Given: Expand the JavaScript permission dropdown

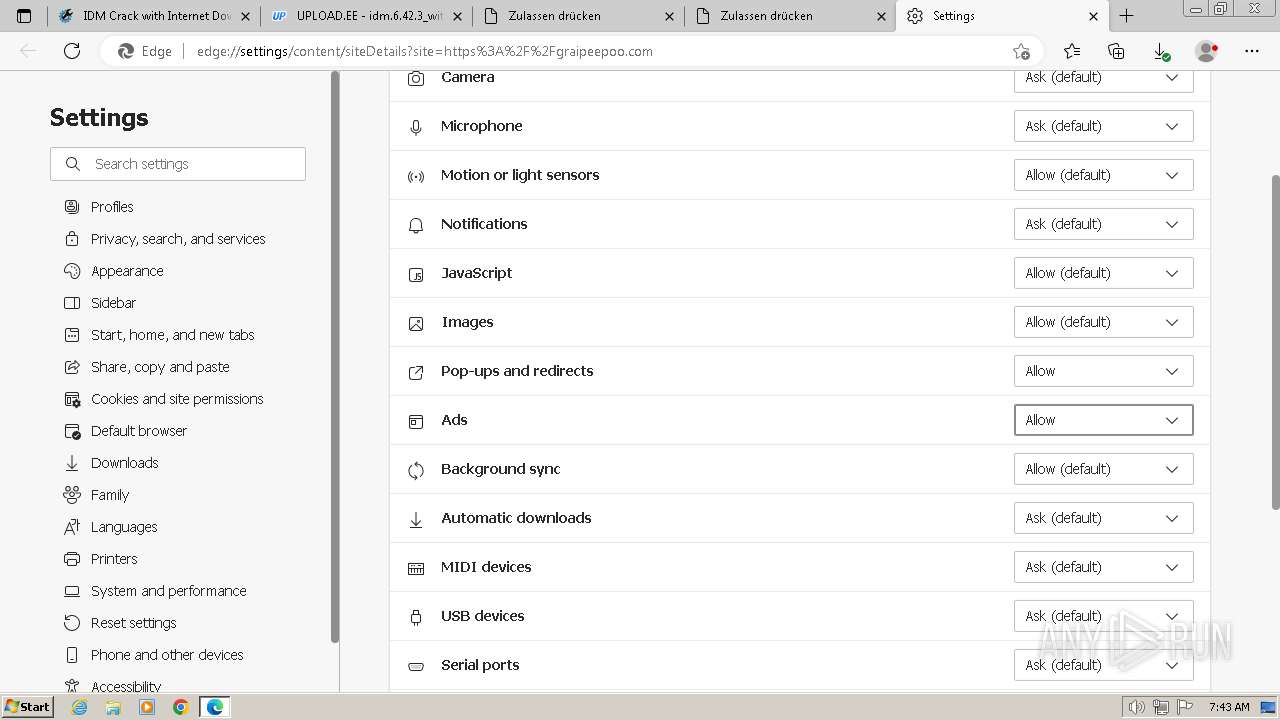Looking at the screenshot, I should pos(1103,273).
